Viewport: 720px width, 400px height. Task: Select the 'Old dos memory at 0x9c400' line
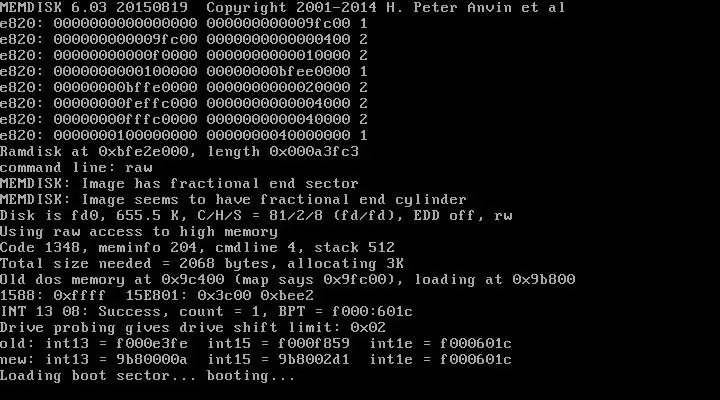(x=287, y=280)
